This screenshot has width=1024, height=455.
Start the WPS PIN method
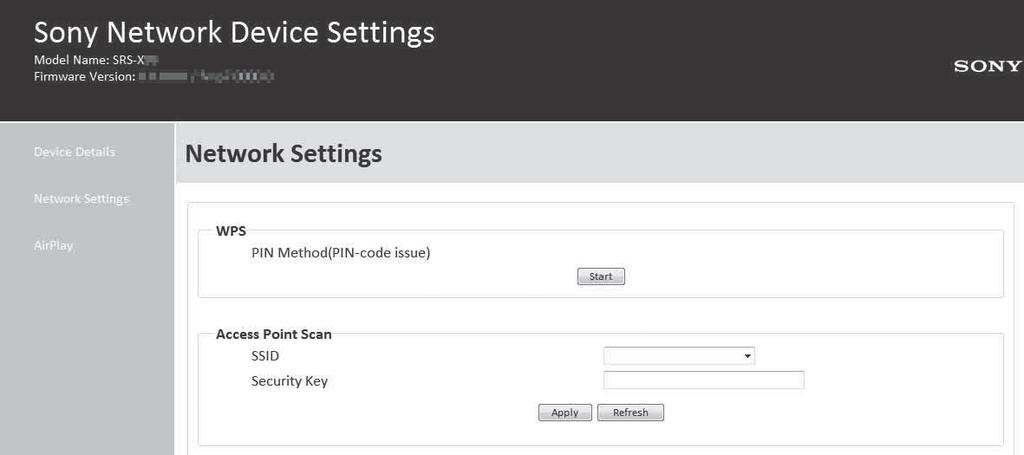[x=601, y=276]
